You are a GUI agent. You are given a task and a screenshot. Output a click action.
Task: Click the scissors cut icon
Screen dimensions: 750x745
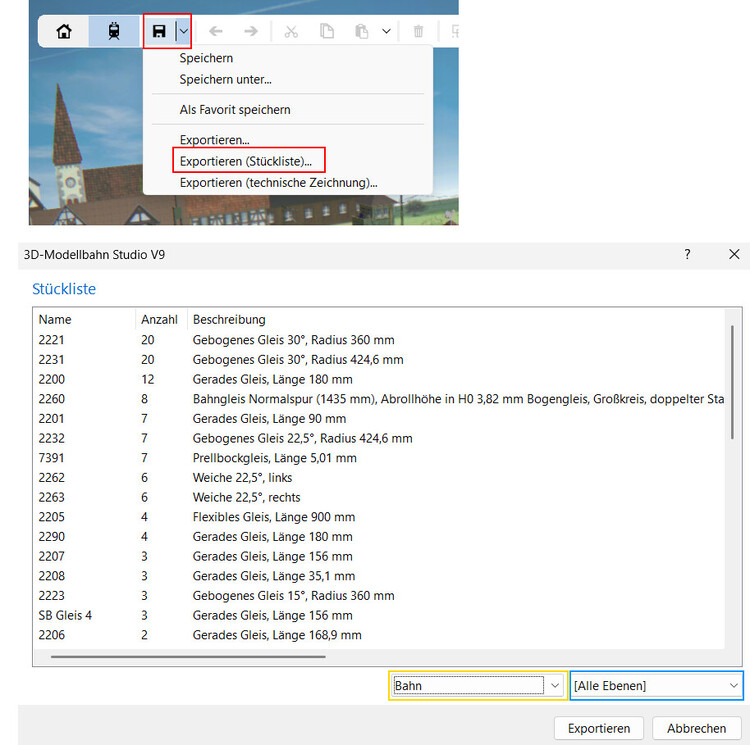point(291,31)
